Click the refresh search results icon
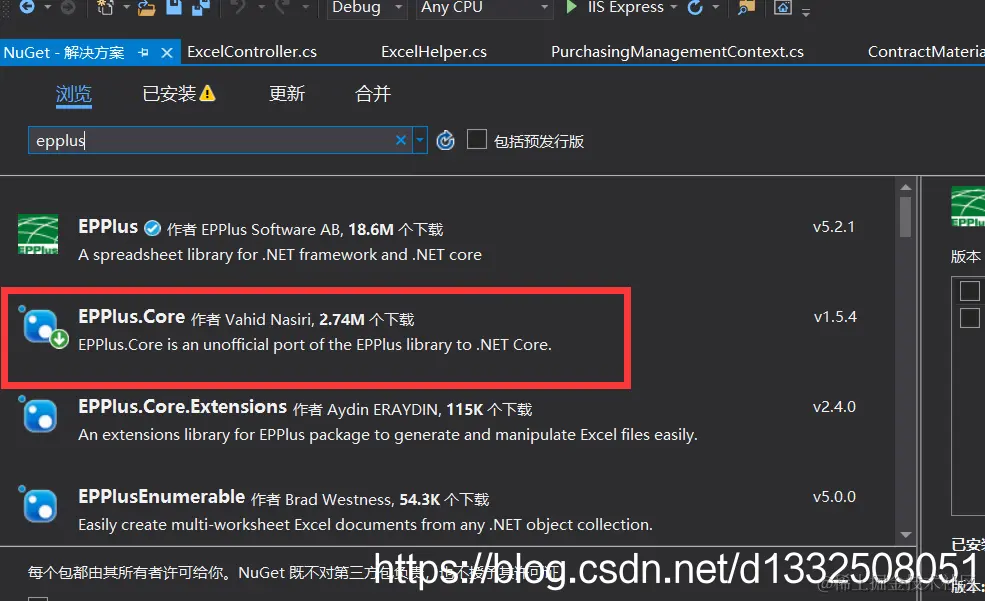 (x=445, y=140)
